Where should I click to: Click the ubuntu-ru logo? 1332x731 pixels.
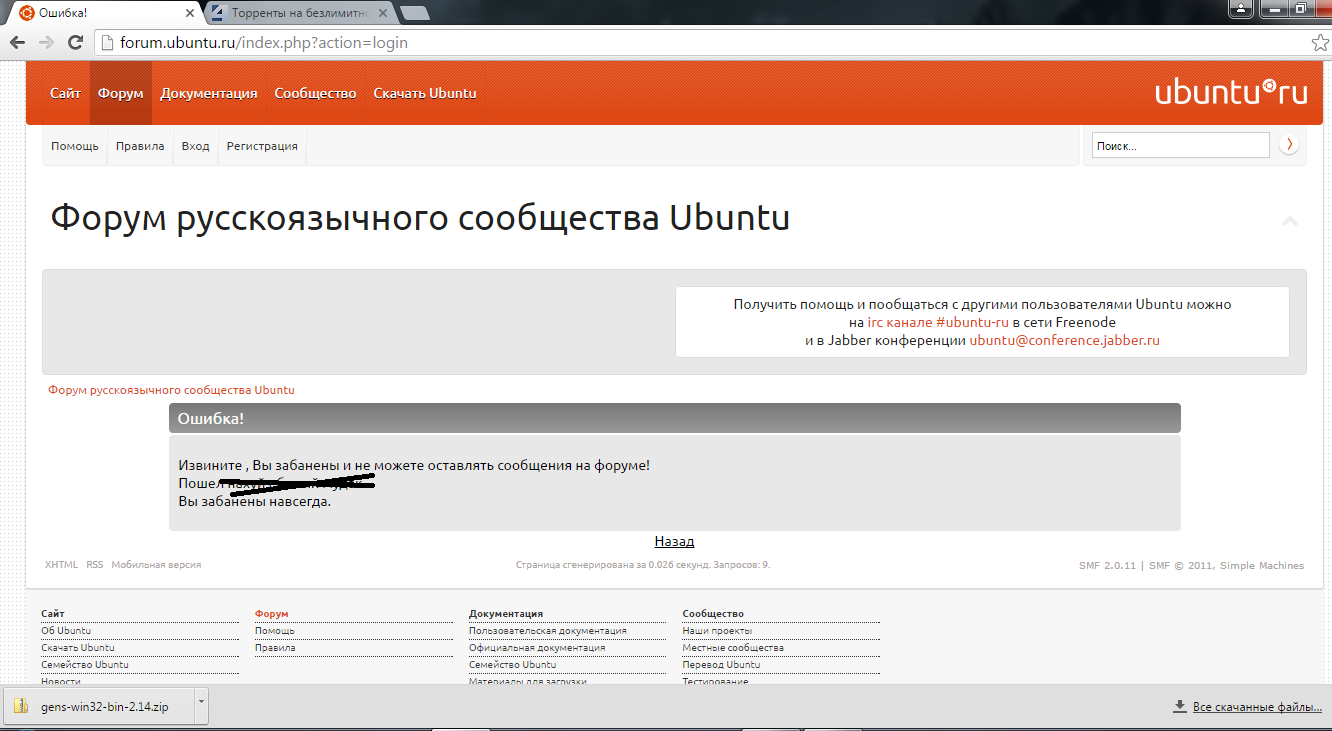pyautogui.click(x=1231, y=92)
